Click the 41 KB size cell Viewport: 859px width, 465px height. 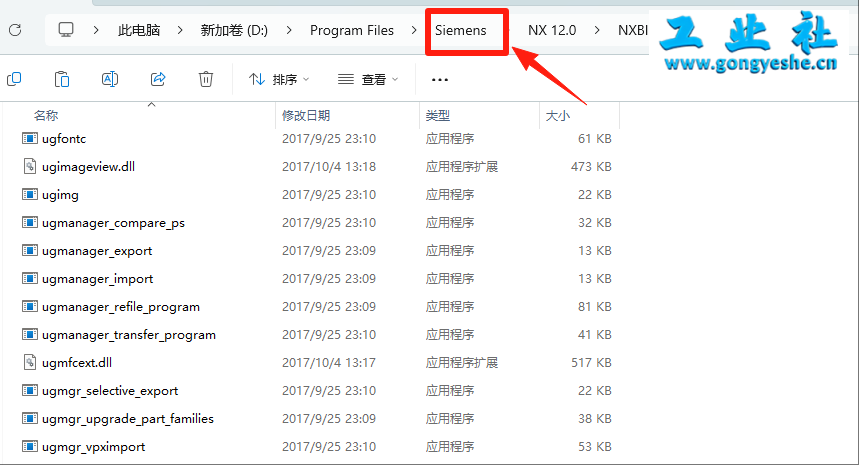[x=594, y=335]
